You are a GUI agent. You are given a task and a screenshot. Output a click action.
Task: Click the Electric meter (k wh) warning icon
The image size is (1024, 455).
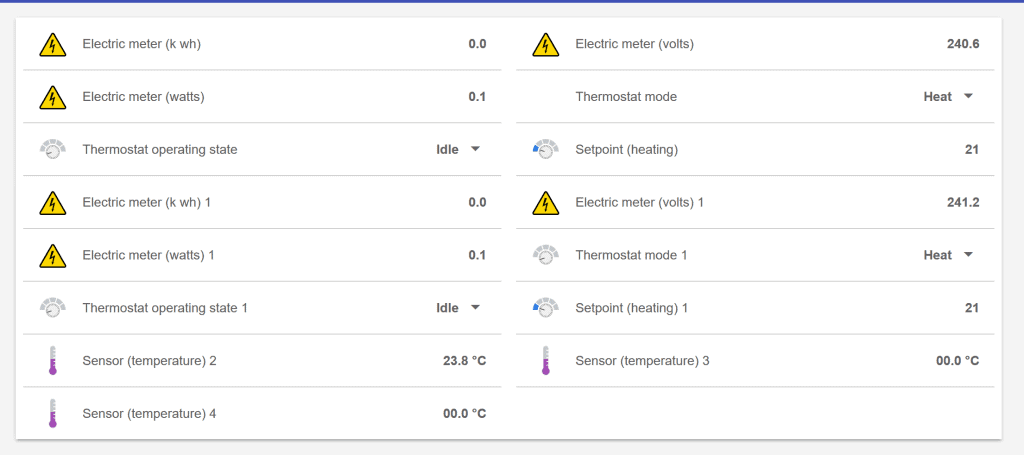pos(52,44)
